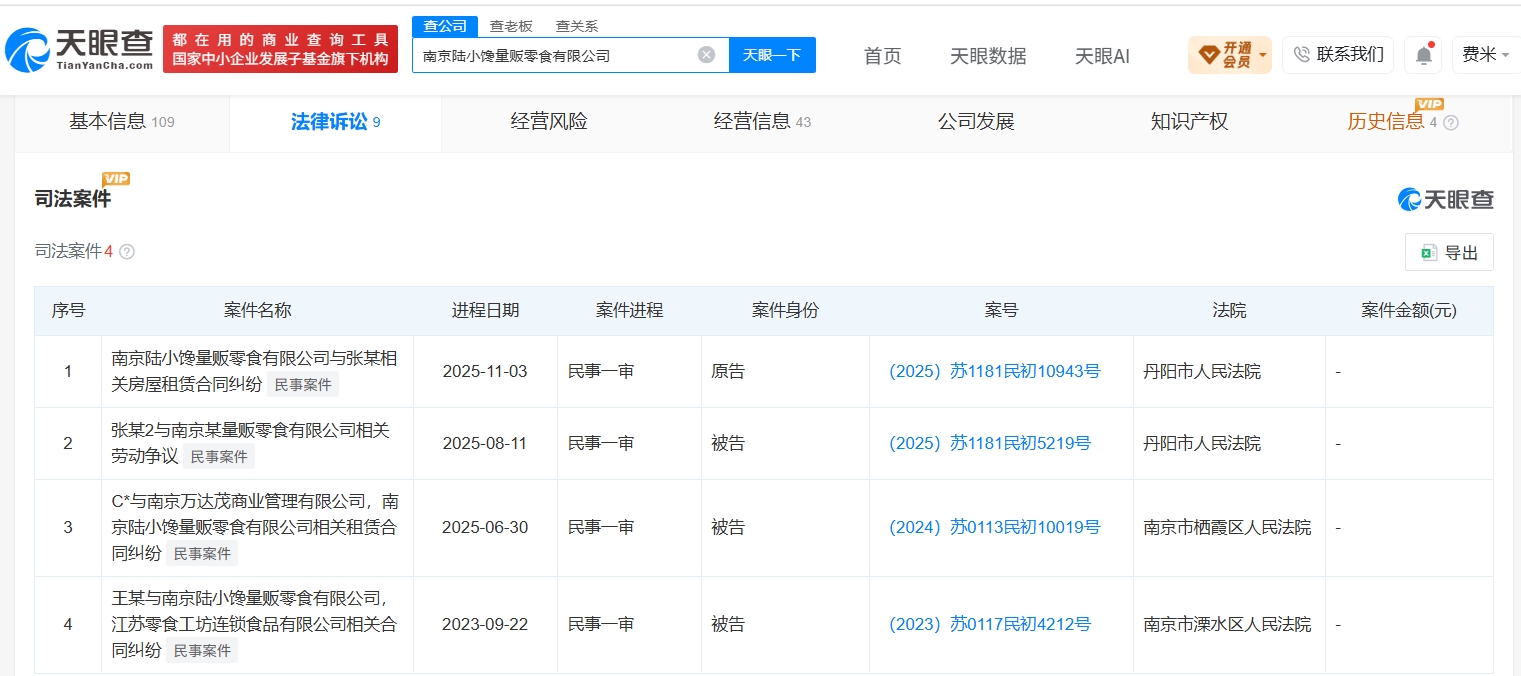Click the 序号 column header
Screen dimensions: 1521x676
coord(68,310)
